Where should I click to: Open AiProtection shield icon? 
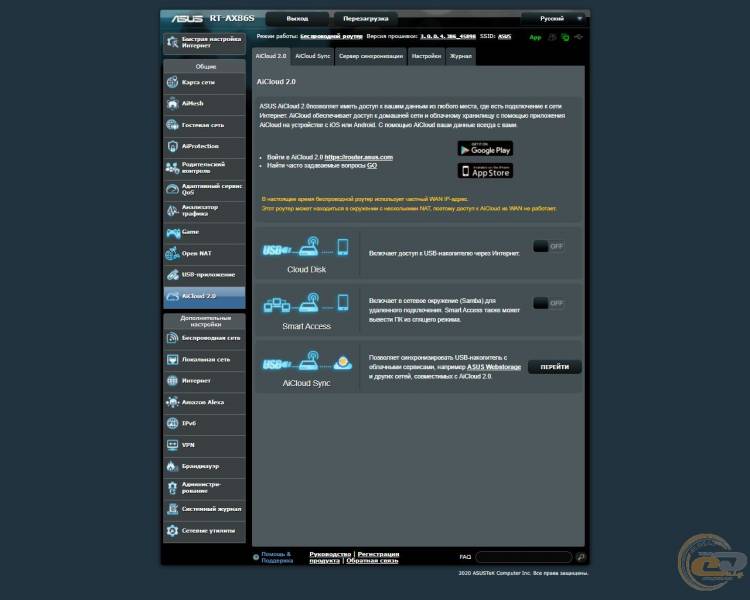(173, 146)
